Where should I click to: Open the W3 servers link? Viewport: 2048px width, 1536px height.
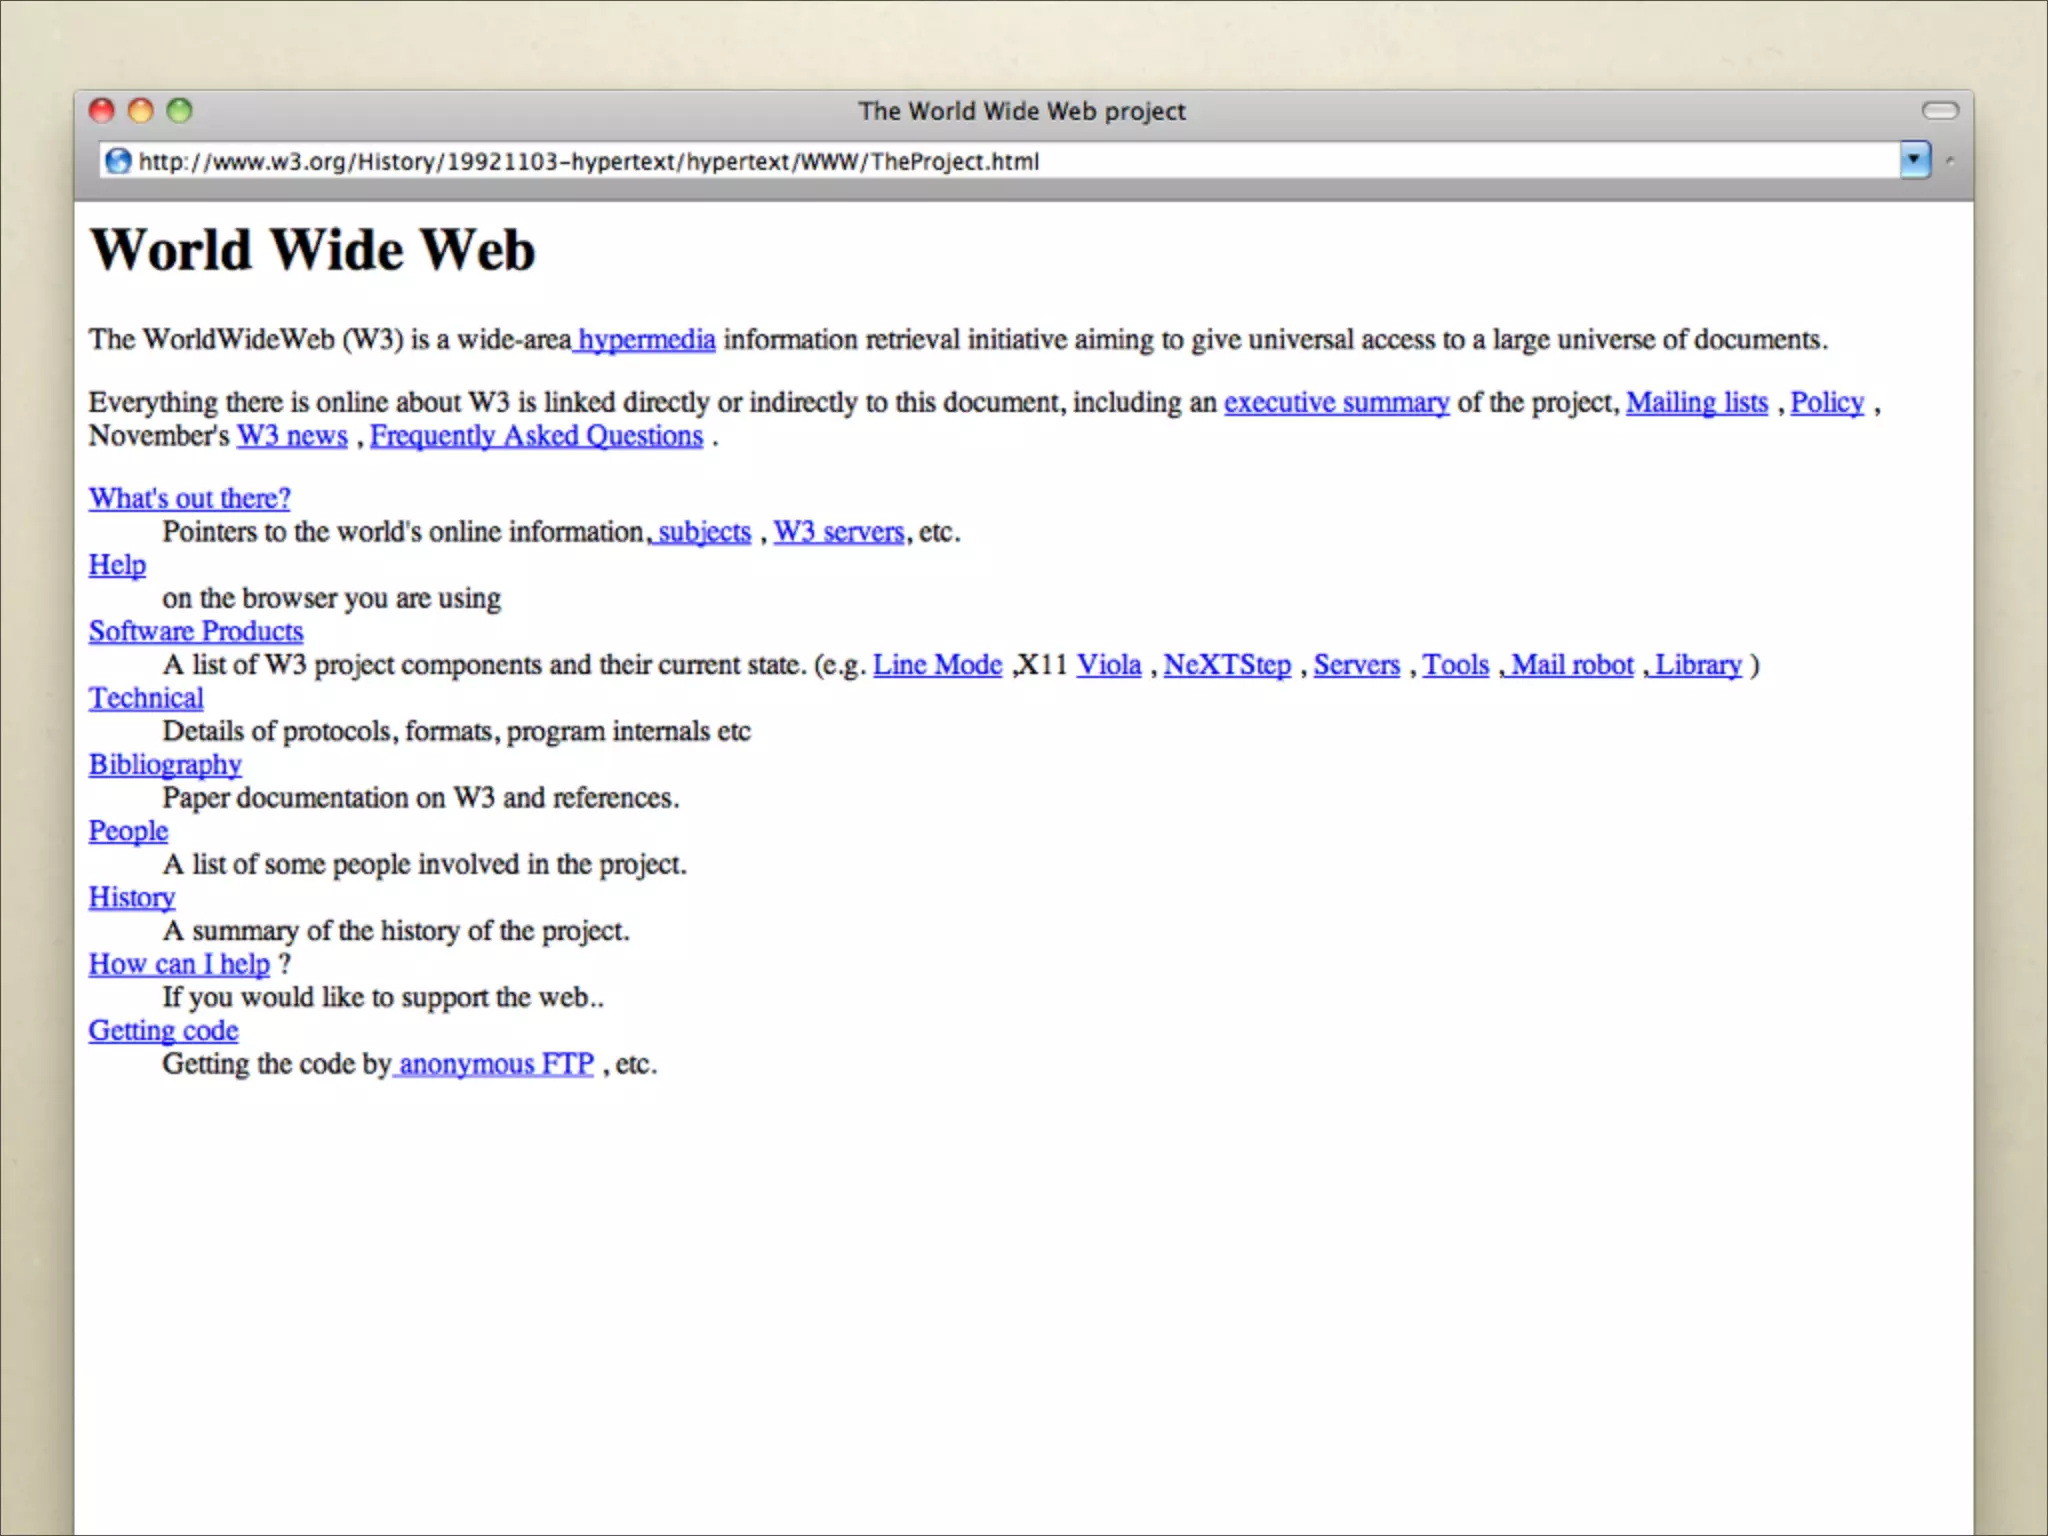coord(838,532)
